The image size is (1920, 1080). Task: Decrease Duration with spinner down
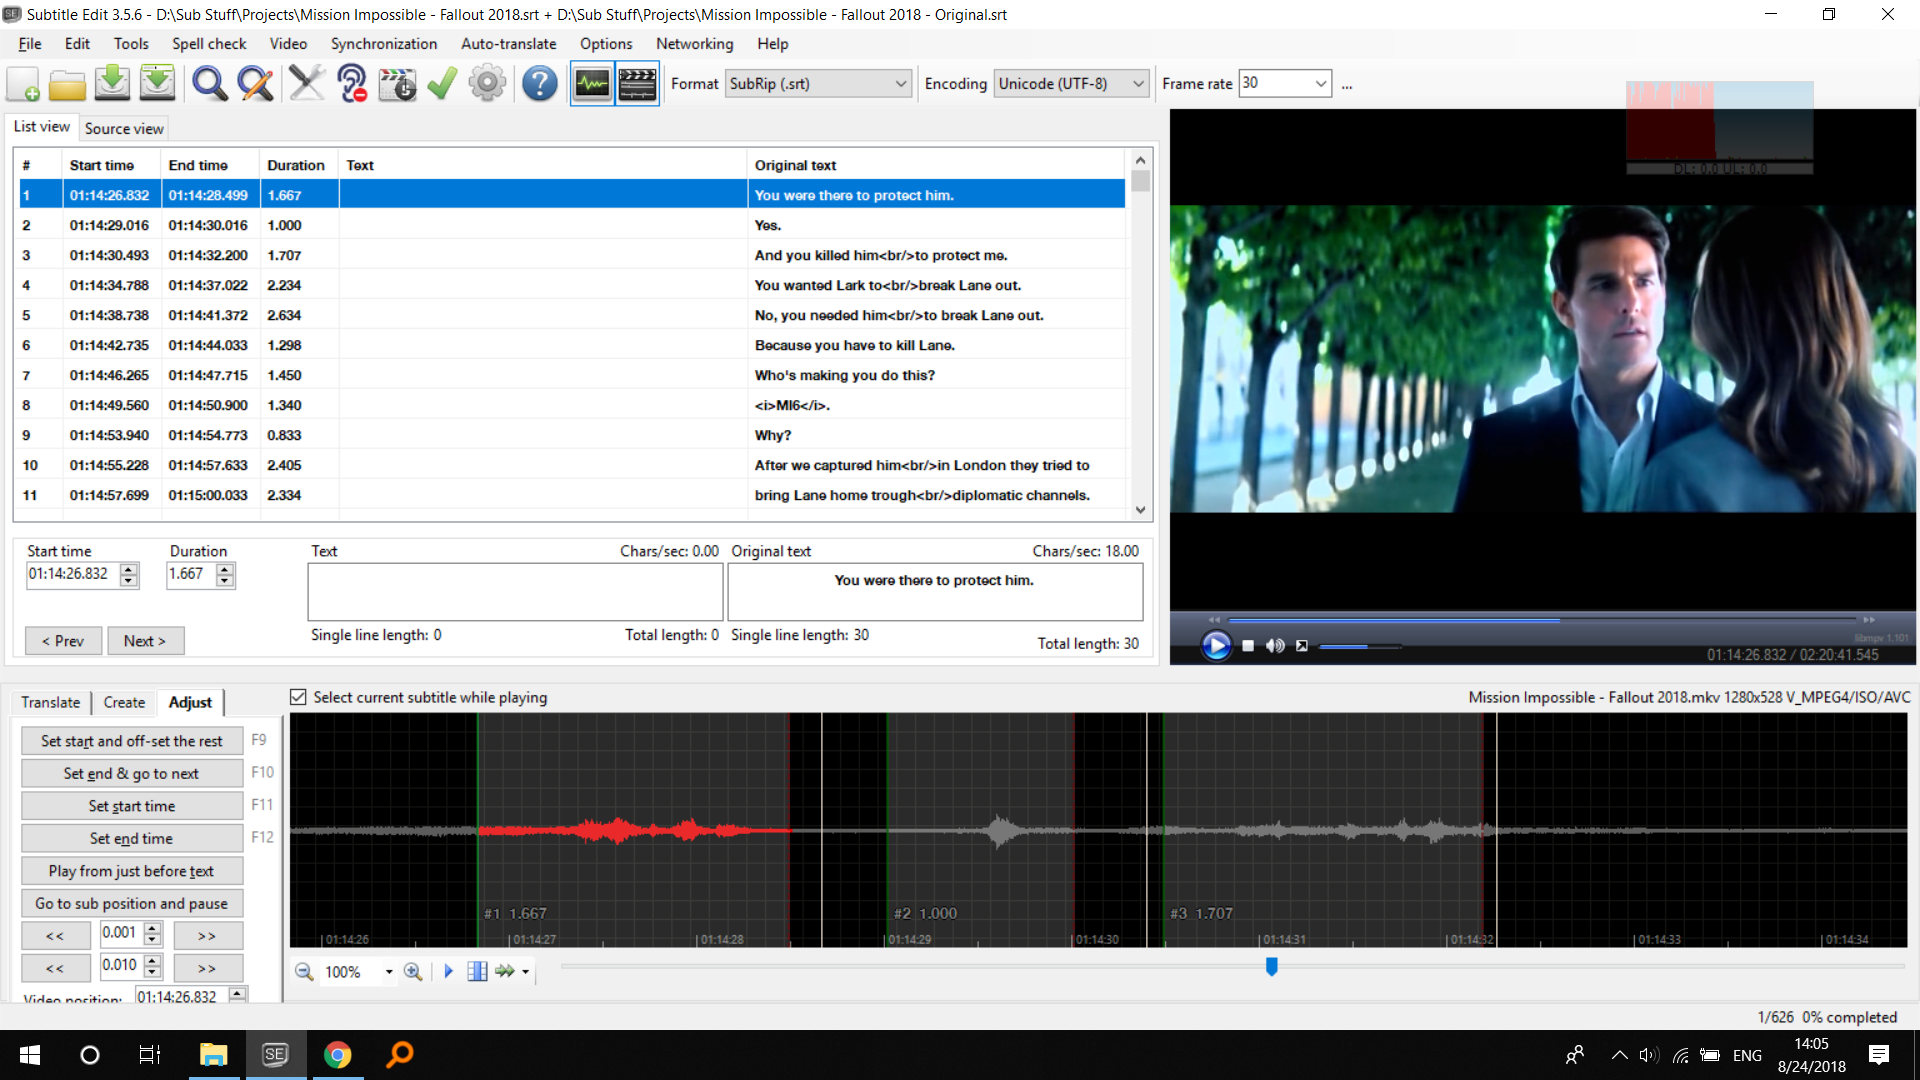(225, 581)
